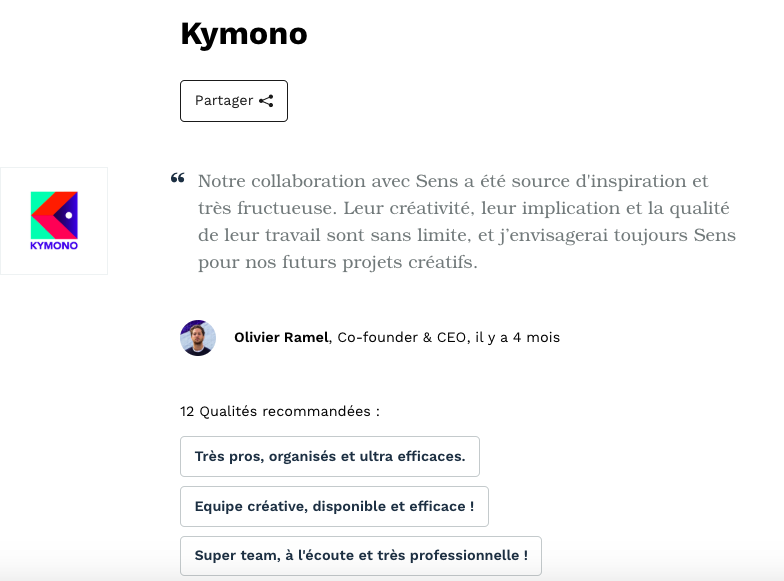Click the 'il y a 4 mois' timestamp

click(517, 338)
